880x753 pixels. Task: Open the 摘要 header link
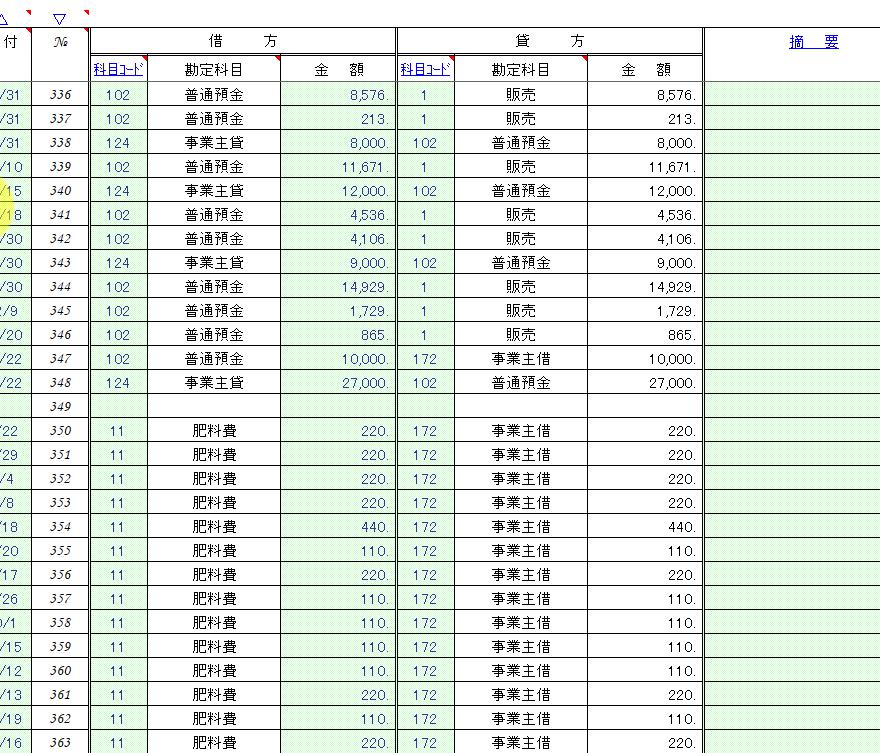[x=813, y=42]
